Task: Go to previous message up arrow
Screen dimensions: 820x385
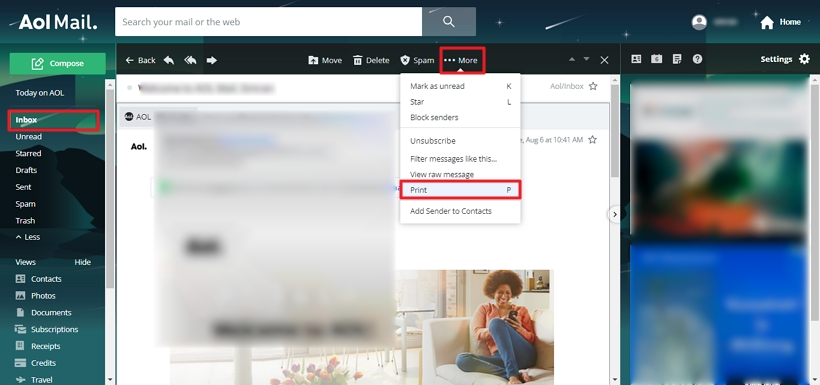Action: pos(572,60)
